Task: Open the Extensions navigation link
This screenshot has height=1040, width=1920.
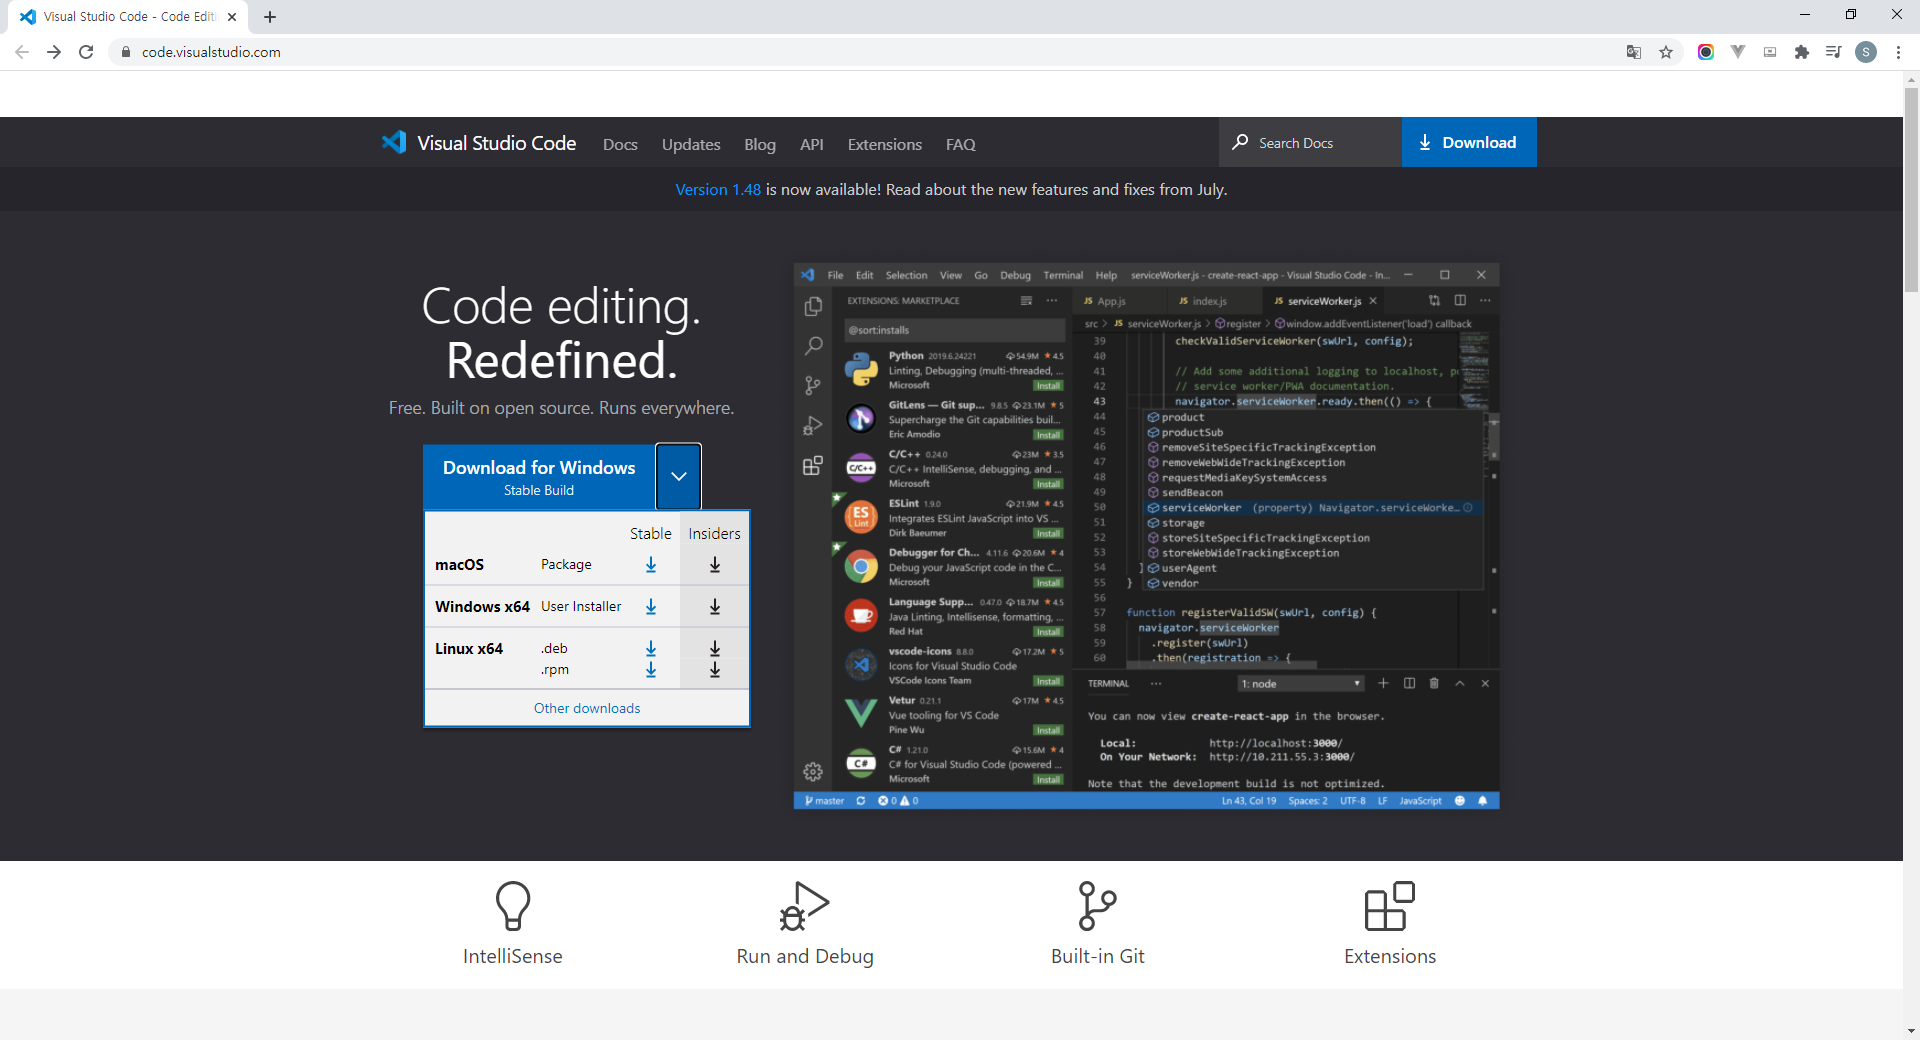Action: pos(885,144)
